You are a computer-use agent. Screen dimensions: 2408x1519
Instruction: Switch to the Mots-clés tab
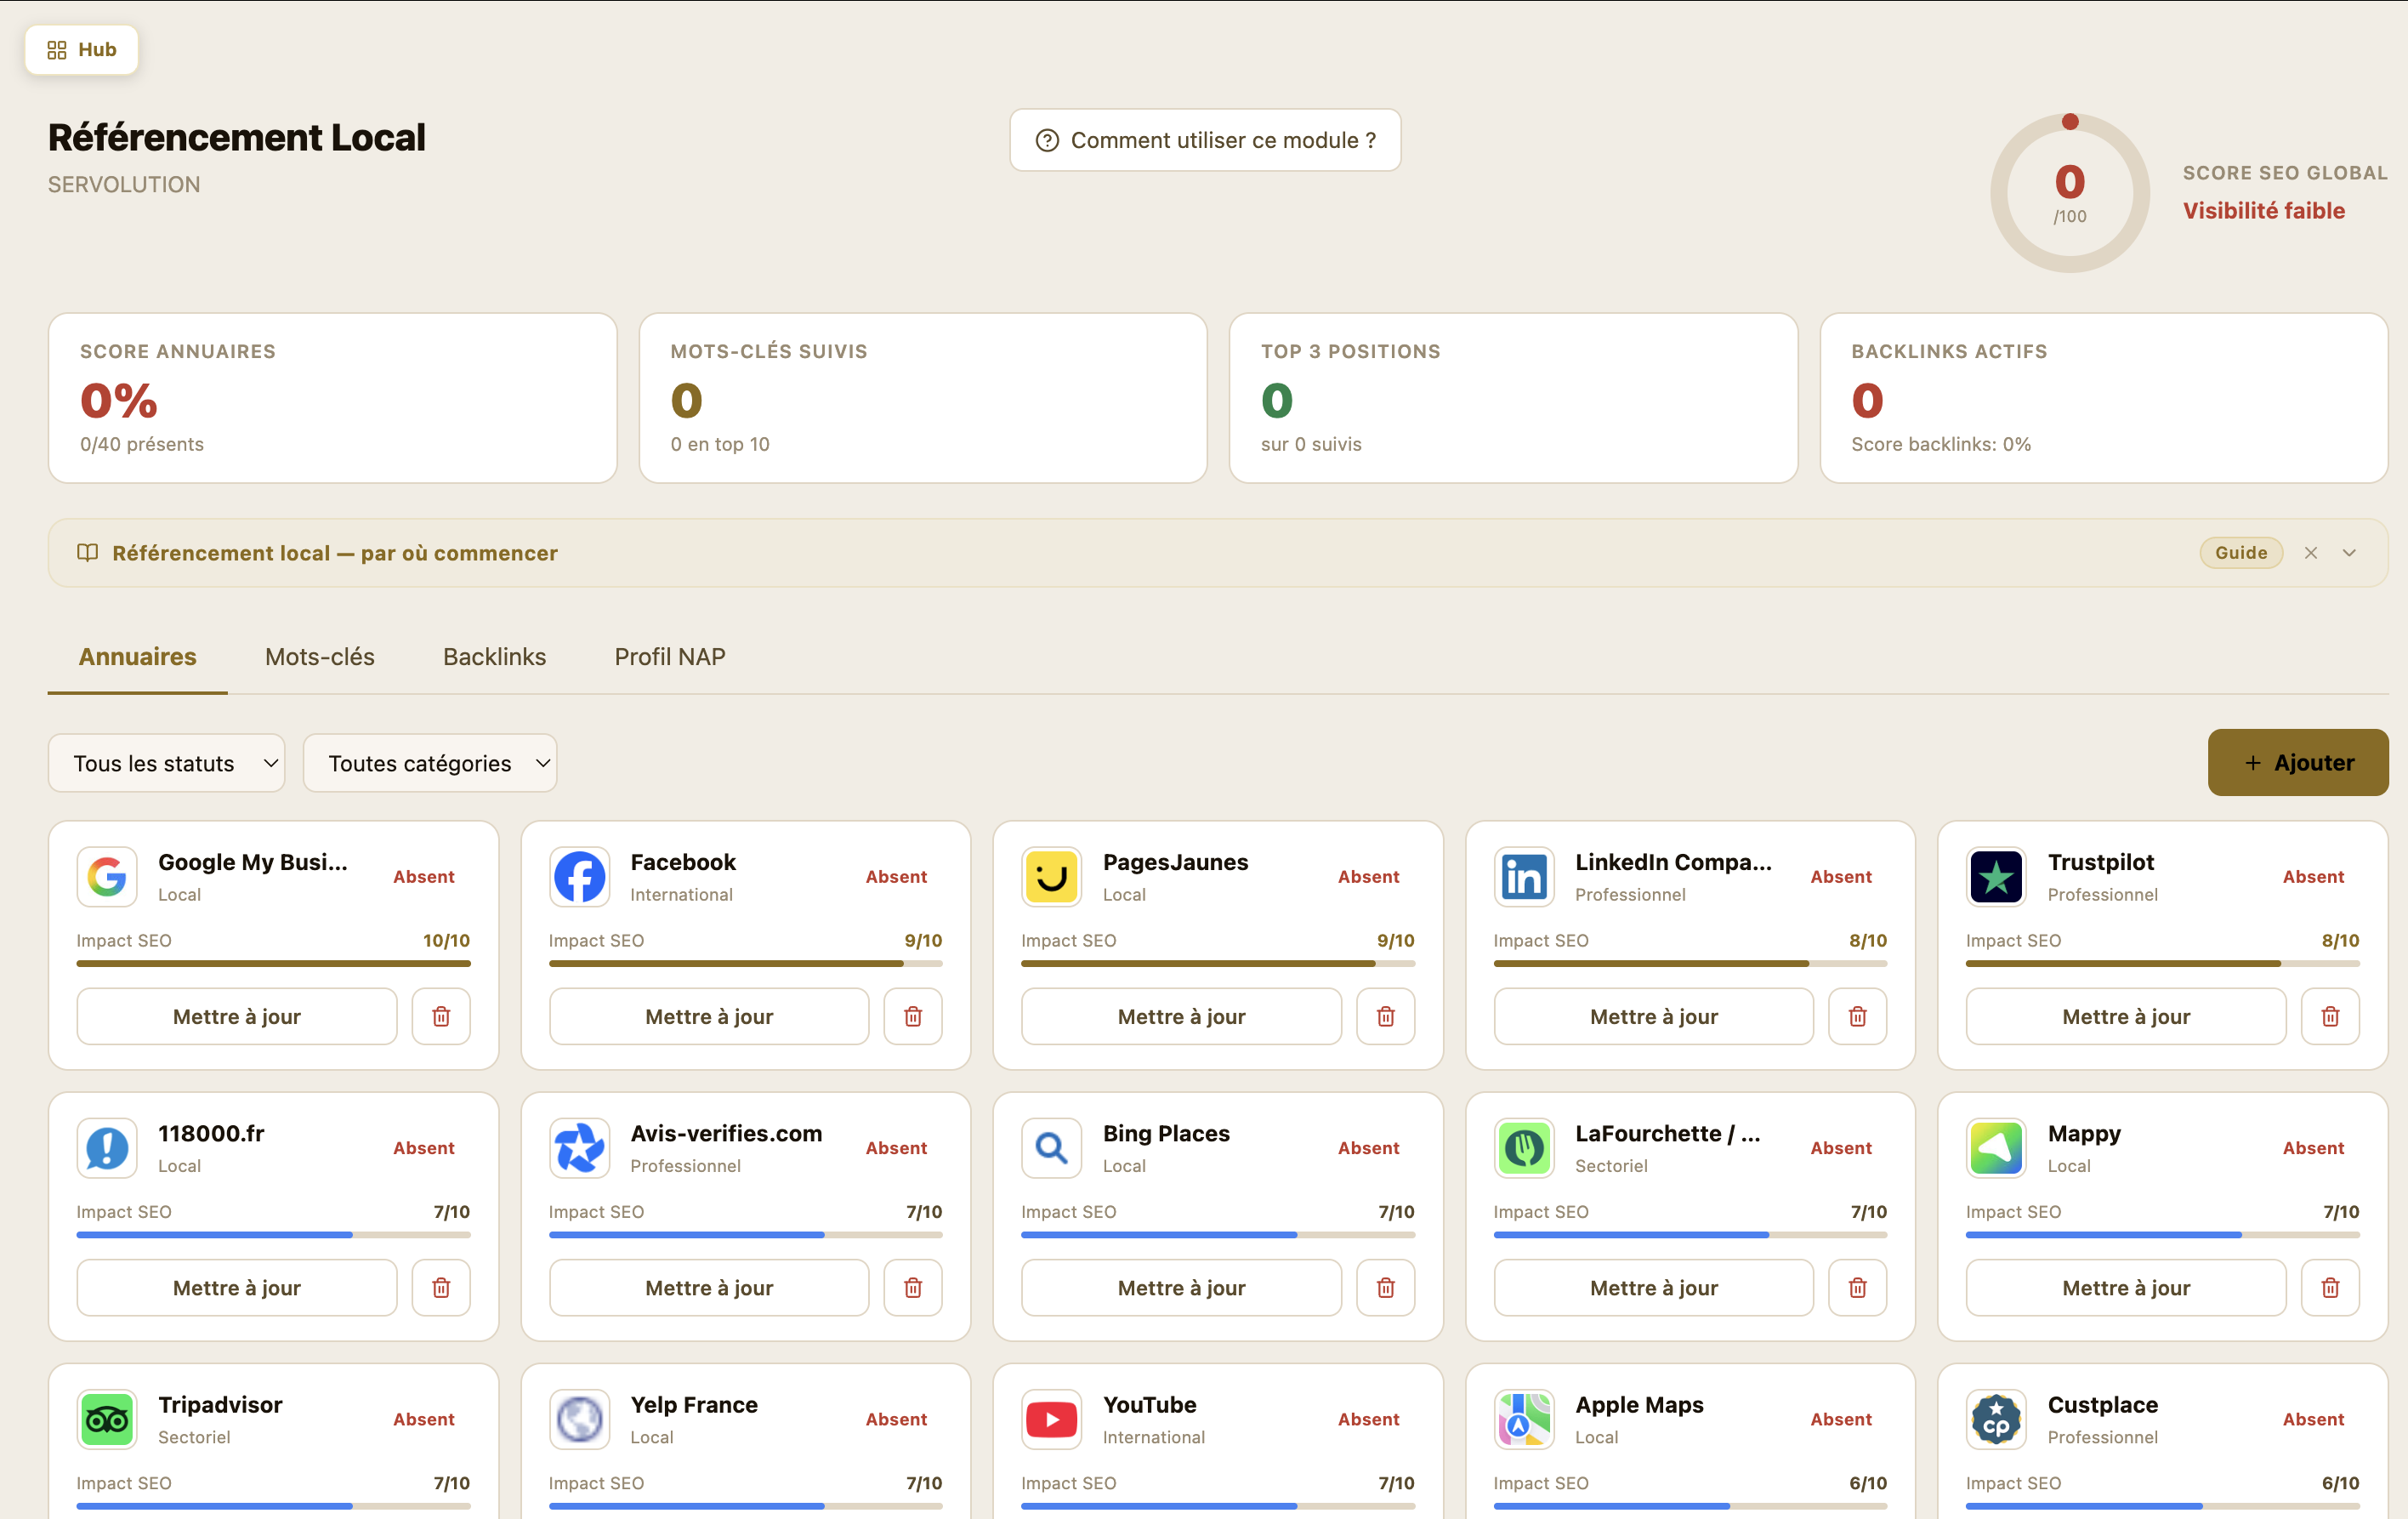319,657
